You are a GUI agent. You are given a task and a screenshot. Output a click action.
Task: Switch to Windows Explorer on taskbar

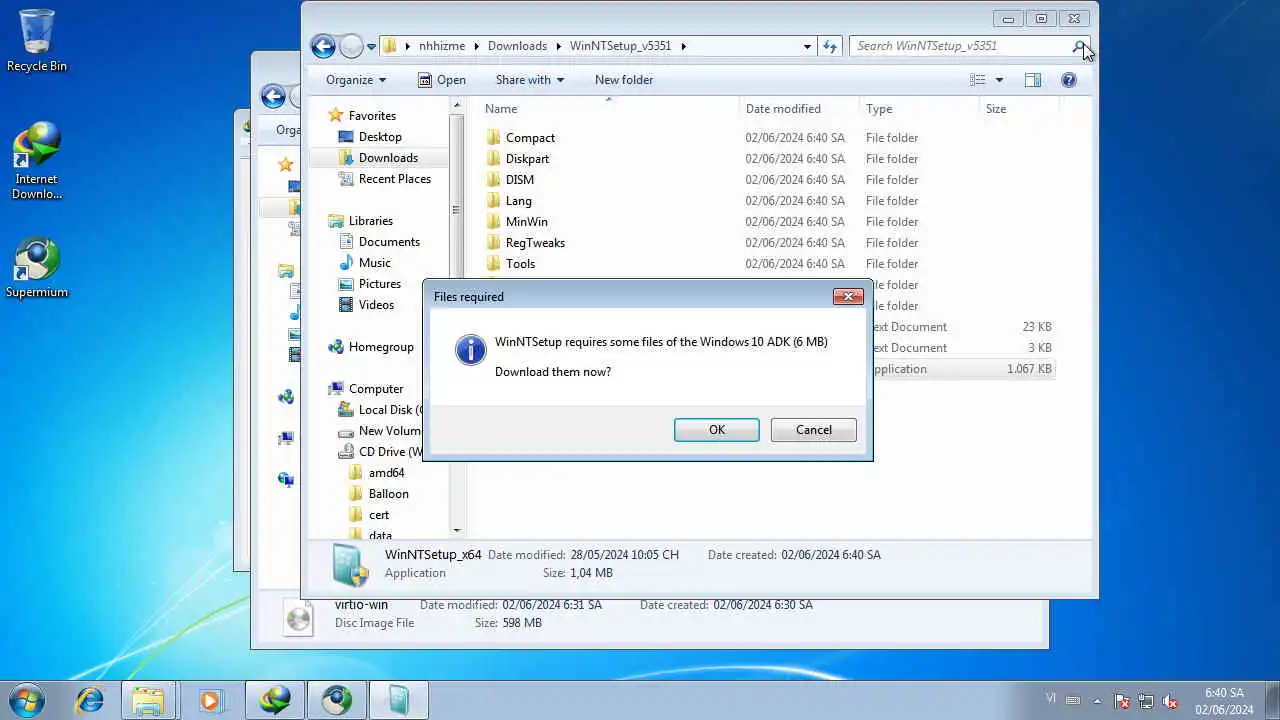[149, 700]
